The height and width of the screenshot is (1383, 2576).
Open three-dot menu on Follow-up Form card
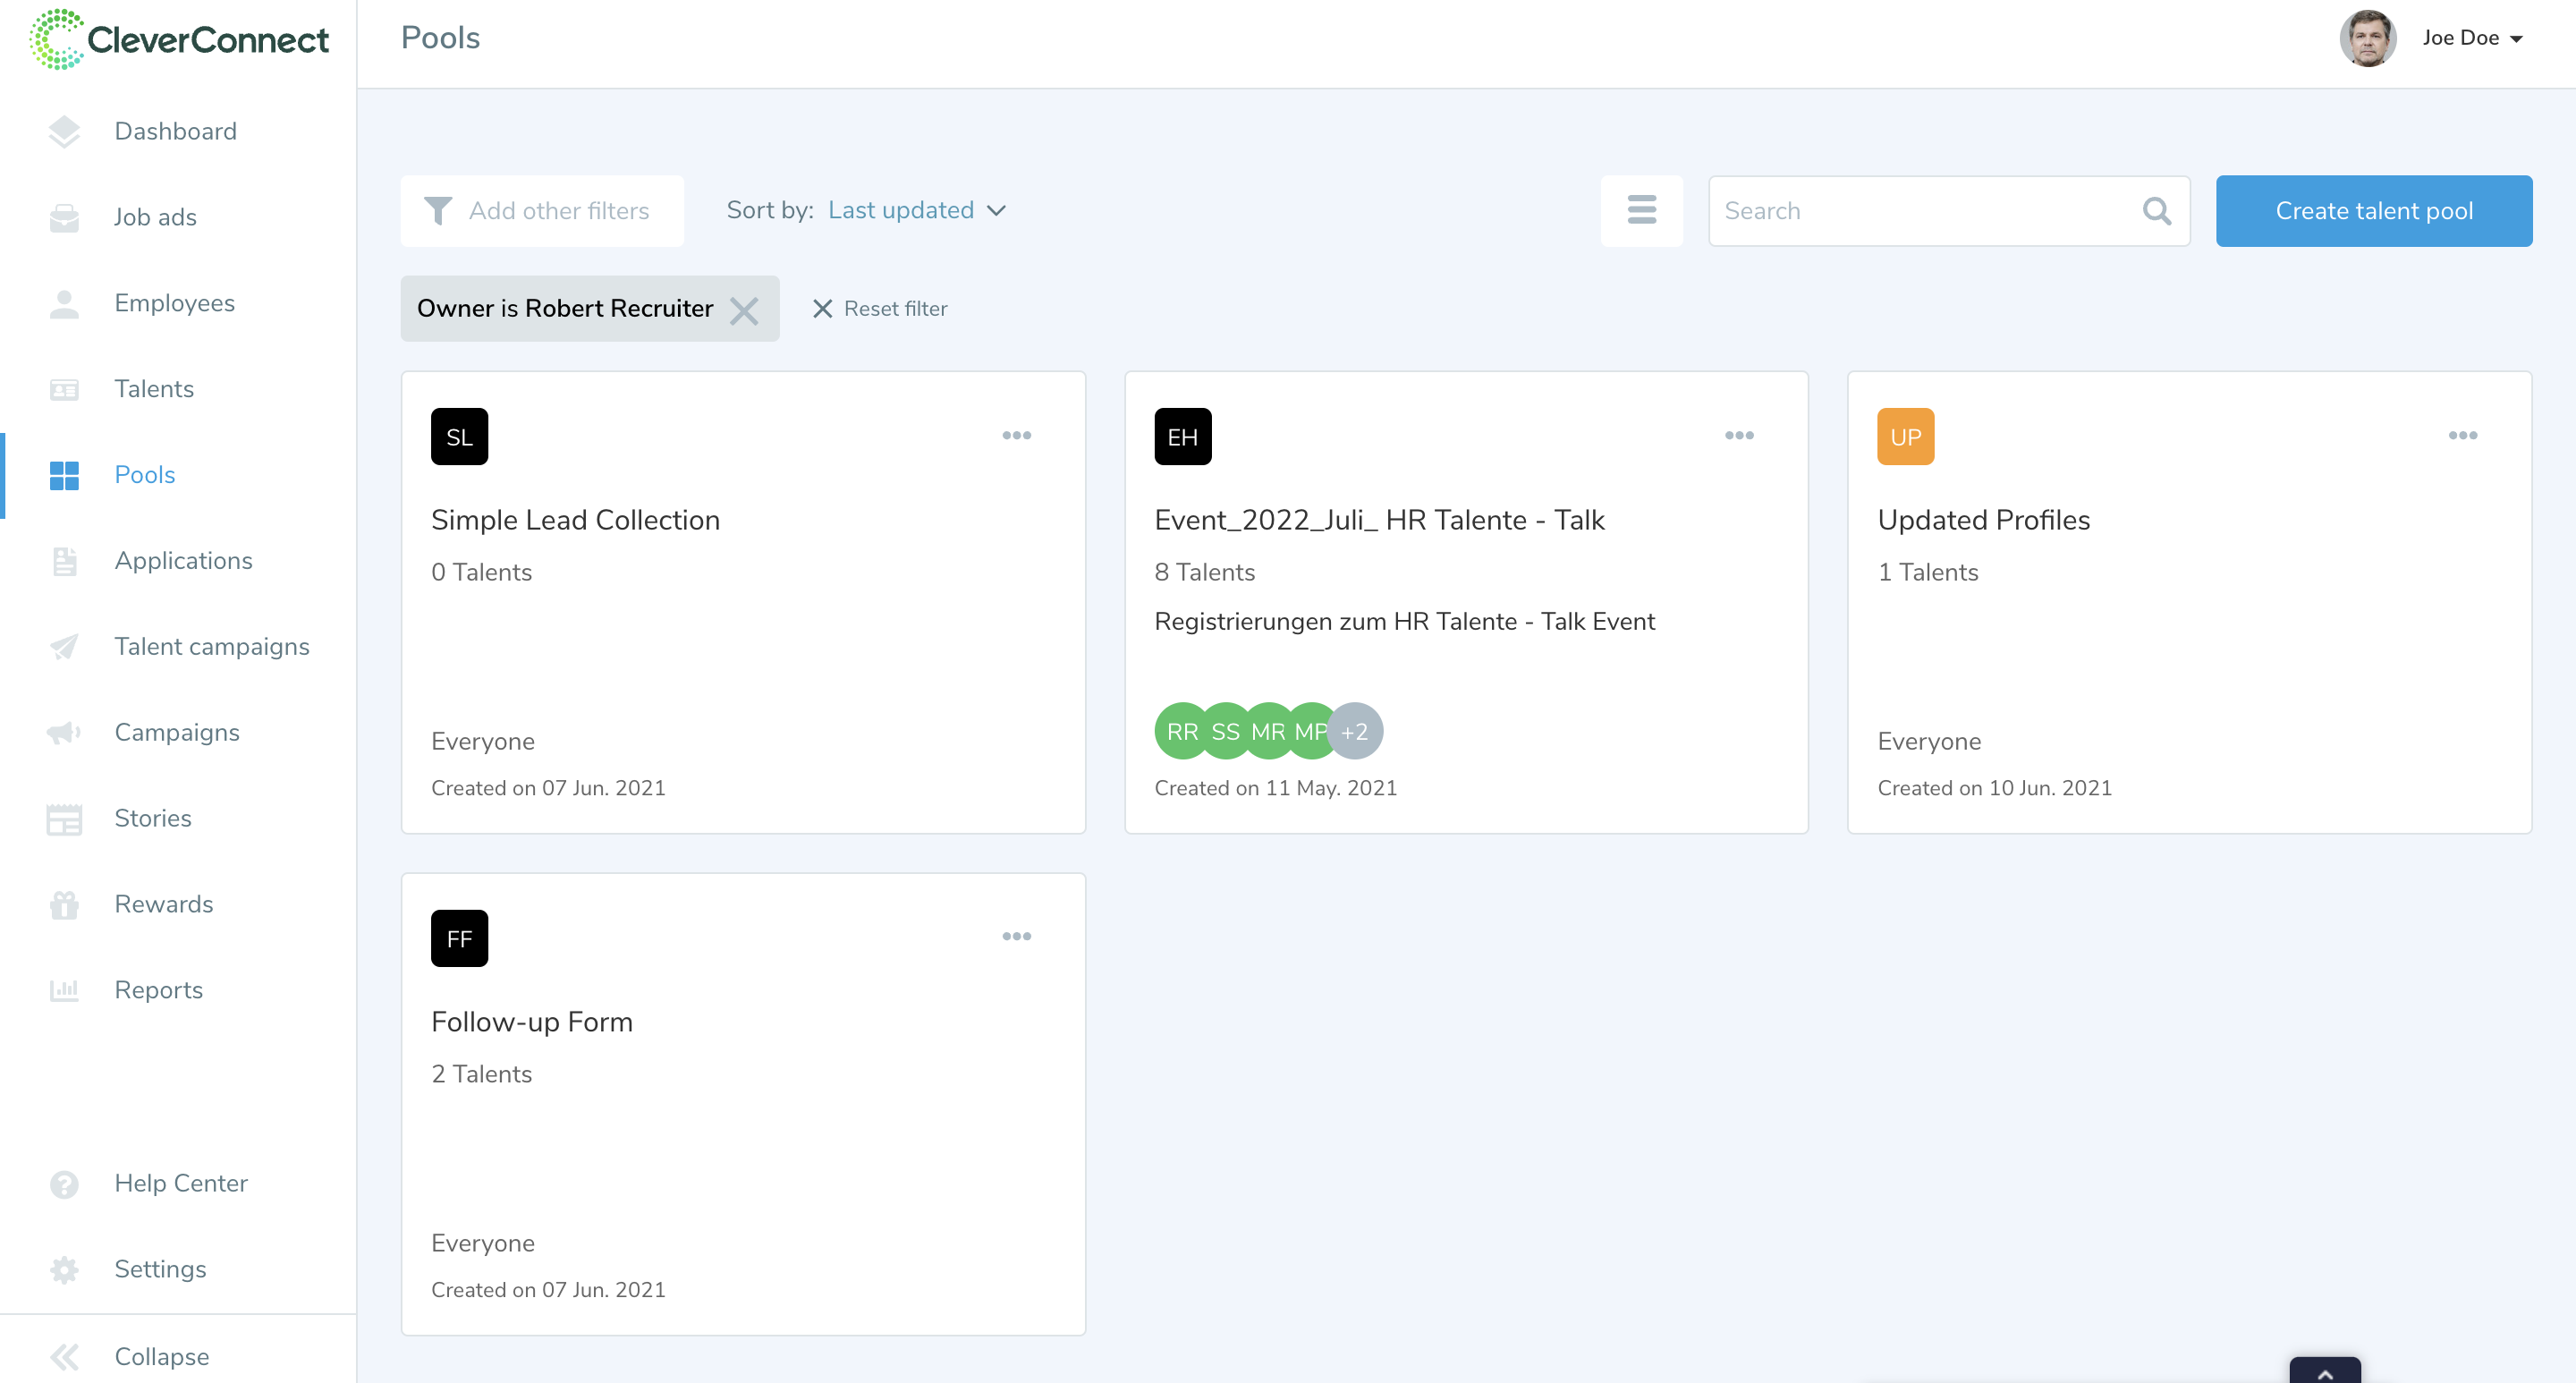coord(1016,936)
